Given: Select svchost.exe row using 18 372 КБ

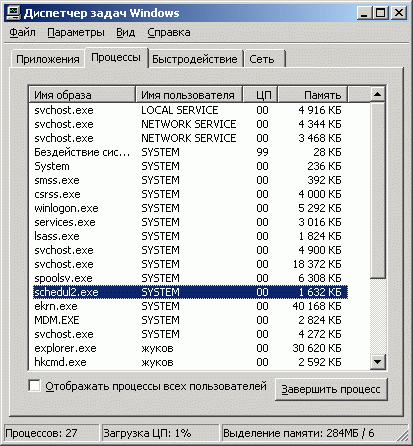Looking at the screenshot, I should point(190,264).
